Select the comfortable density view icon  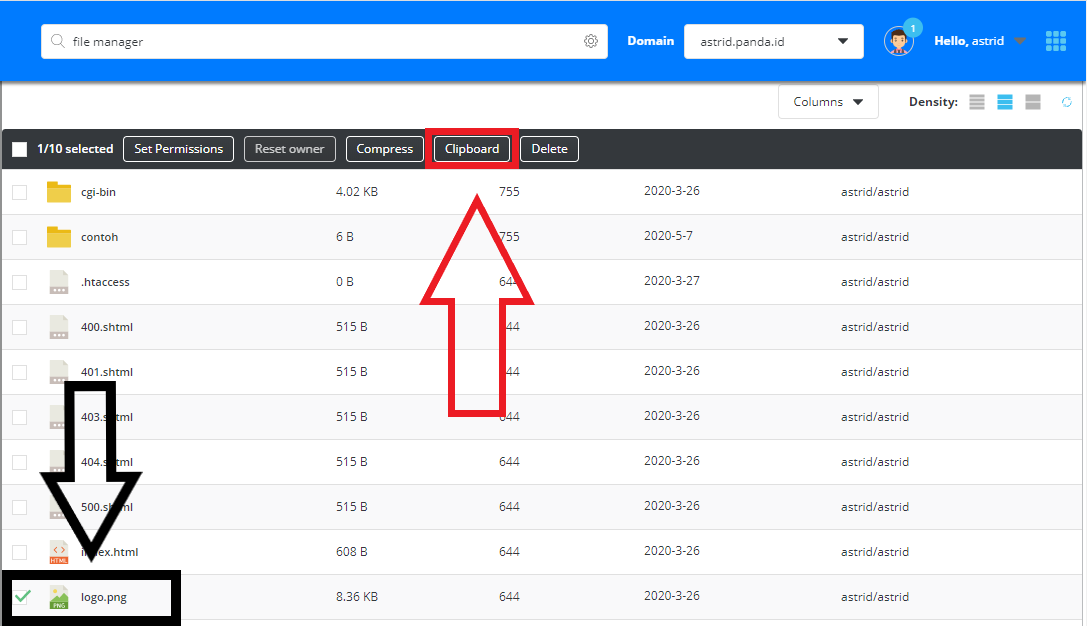(x=1004, y=101)
